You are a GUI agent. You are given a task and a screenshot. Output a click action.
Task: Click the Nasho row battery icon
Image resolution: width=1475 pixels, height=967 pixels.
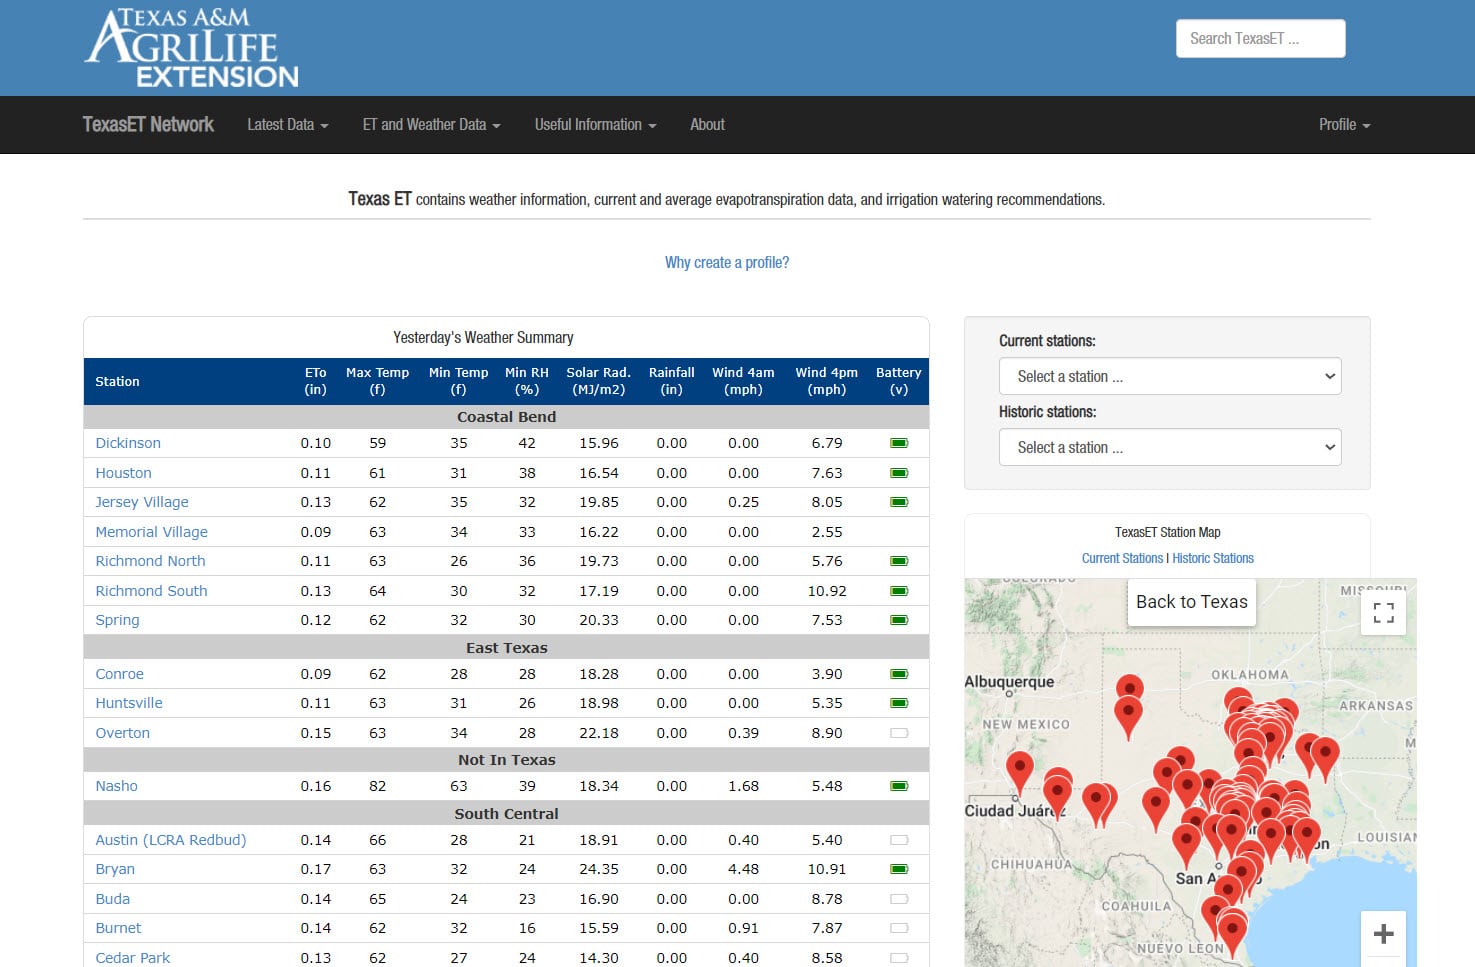coord(899,786)
